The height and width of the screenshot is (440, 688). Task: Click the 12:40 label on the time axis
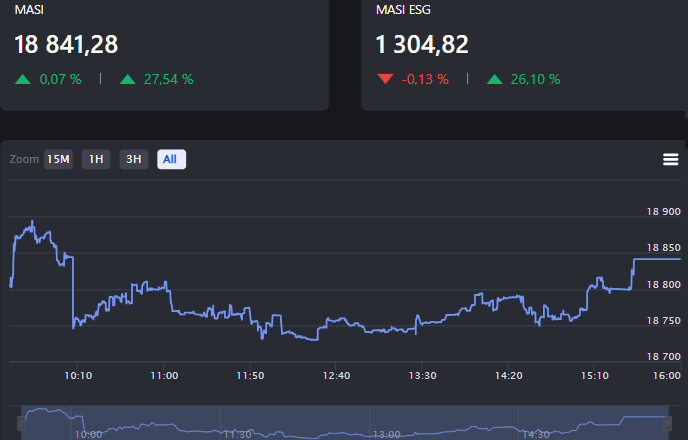[337, 376]
